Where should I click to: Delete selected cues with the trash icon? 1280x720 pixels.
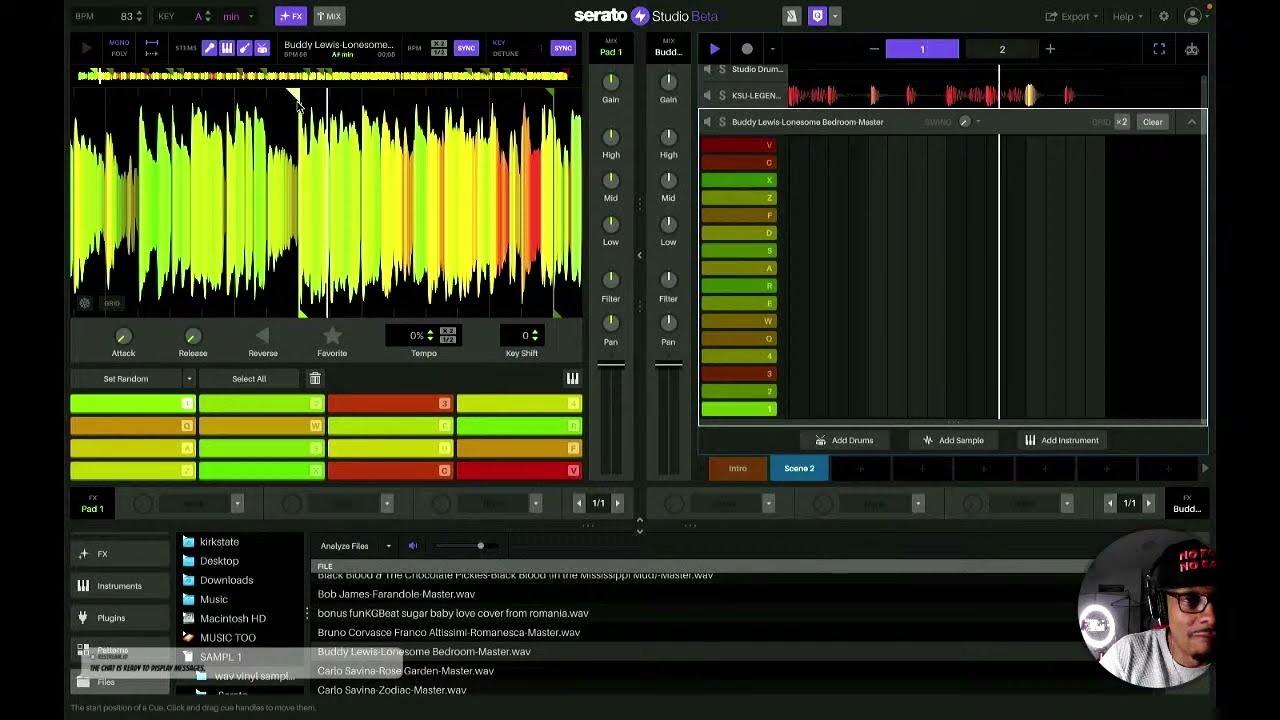(x=315, y=379)
